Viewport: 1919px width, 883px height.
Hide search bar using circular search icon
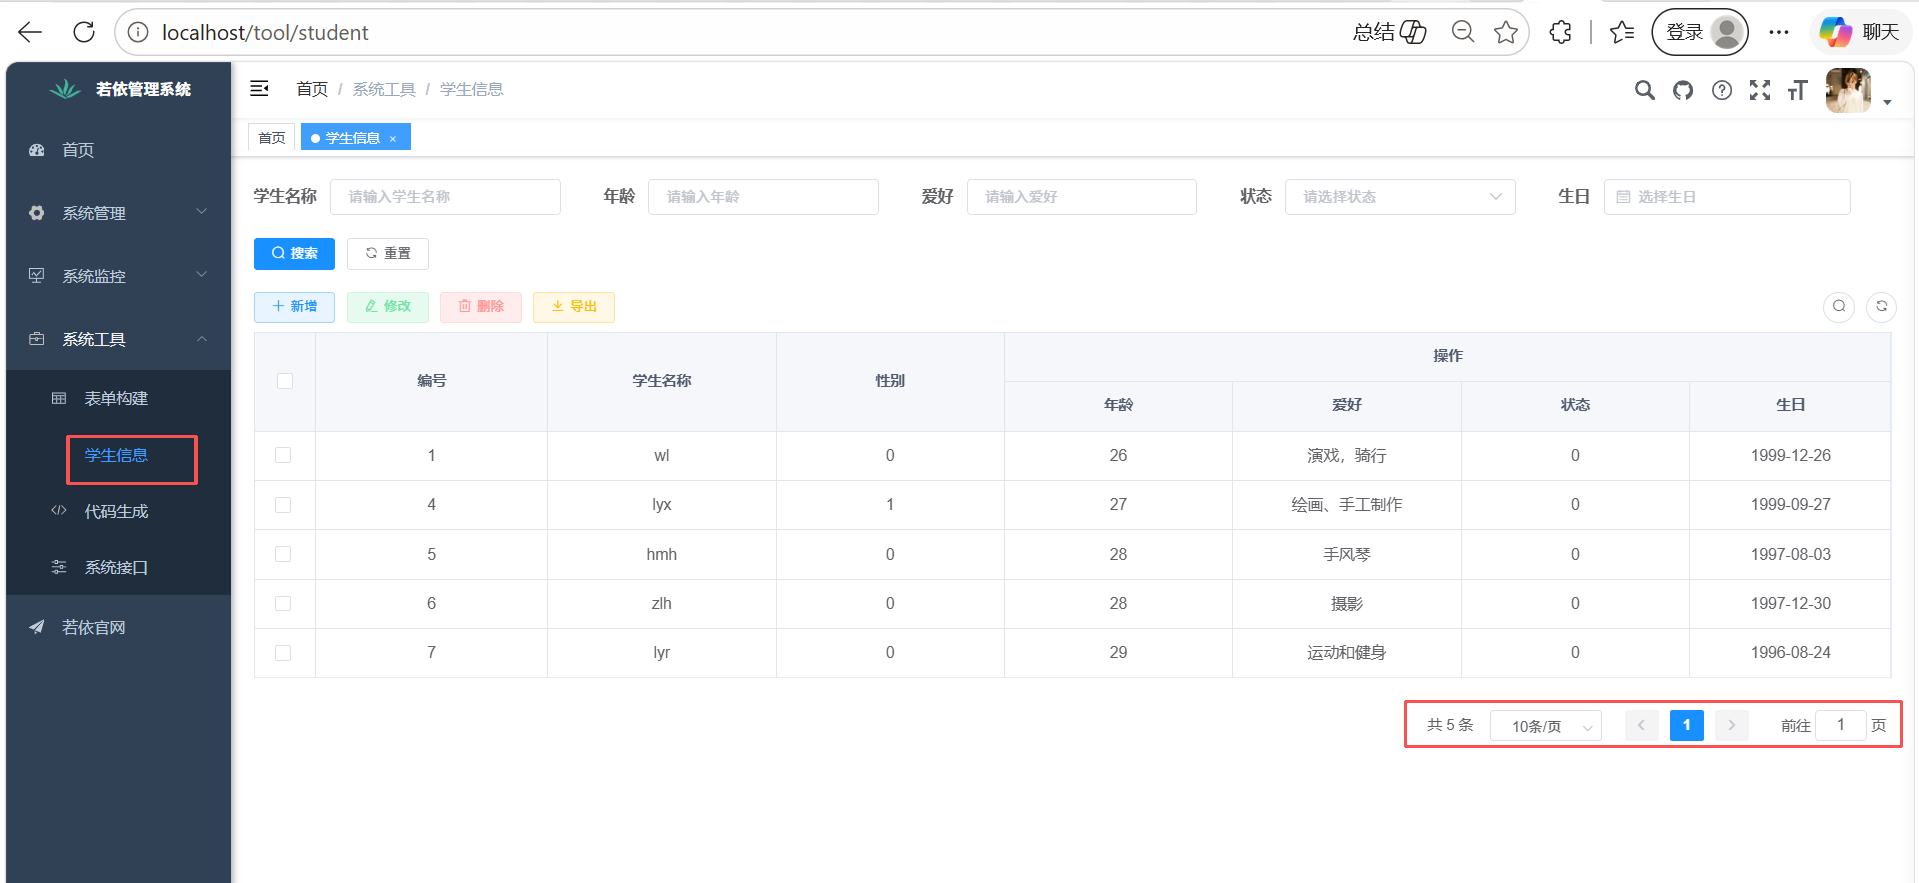click(1839, 306)
